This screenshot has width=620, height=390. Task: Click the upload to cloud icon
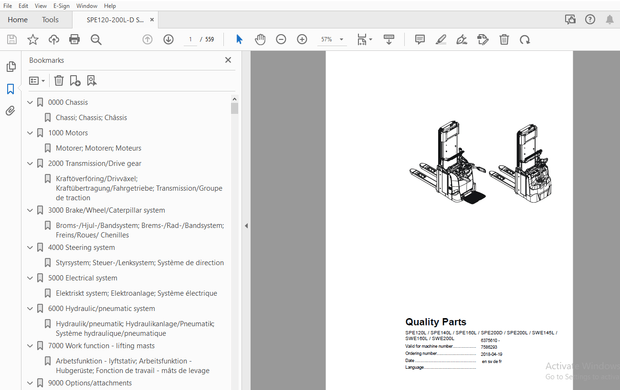coord(54,40)
